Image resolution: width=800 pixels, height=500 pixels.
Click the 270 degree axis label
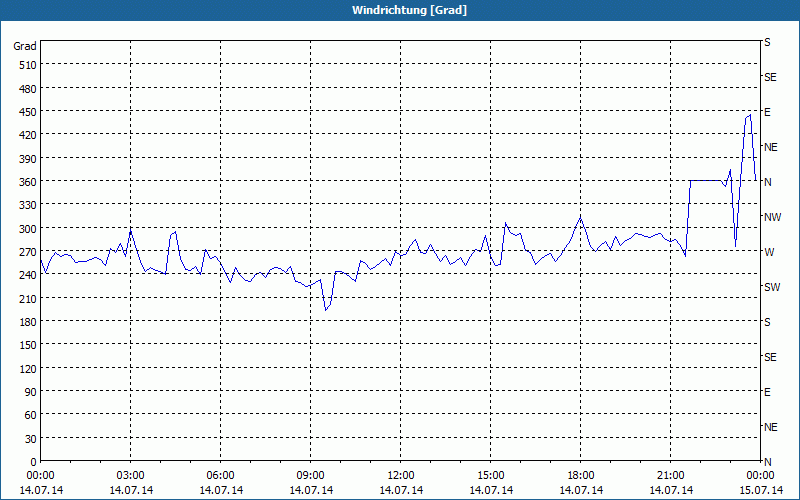(x=28, y=252)
